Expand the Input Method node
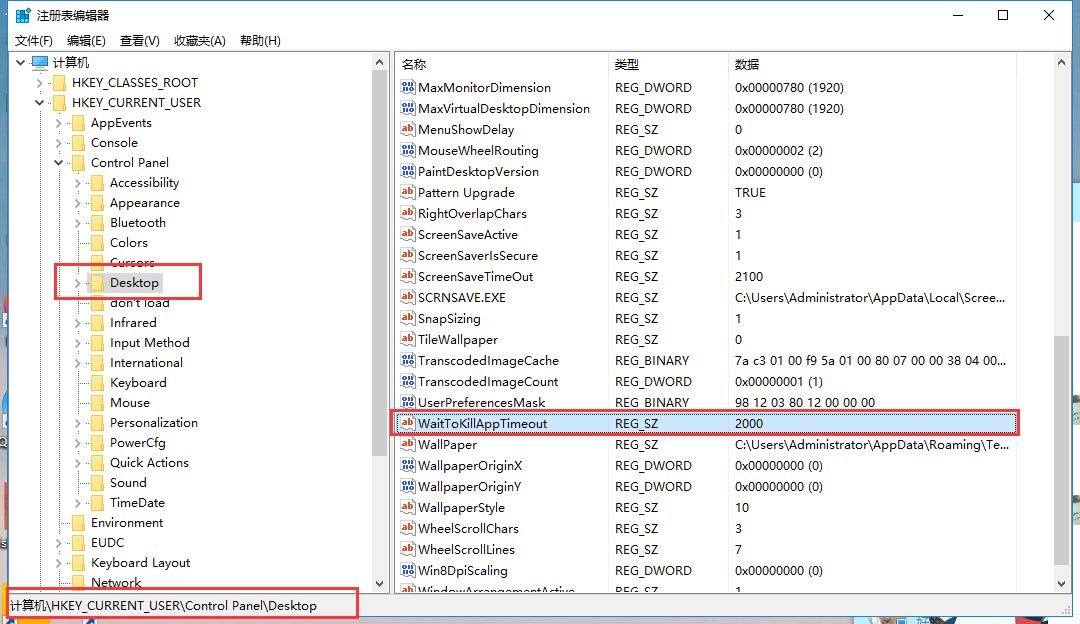This screenshot has width=1080, height=624. pyautogui.click(x=78, y=343)
